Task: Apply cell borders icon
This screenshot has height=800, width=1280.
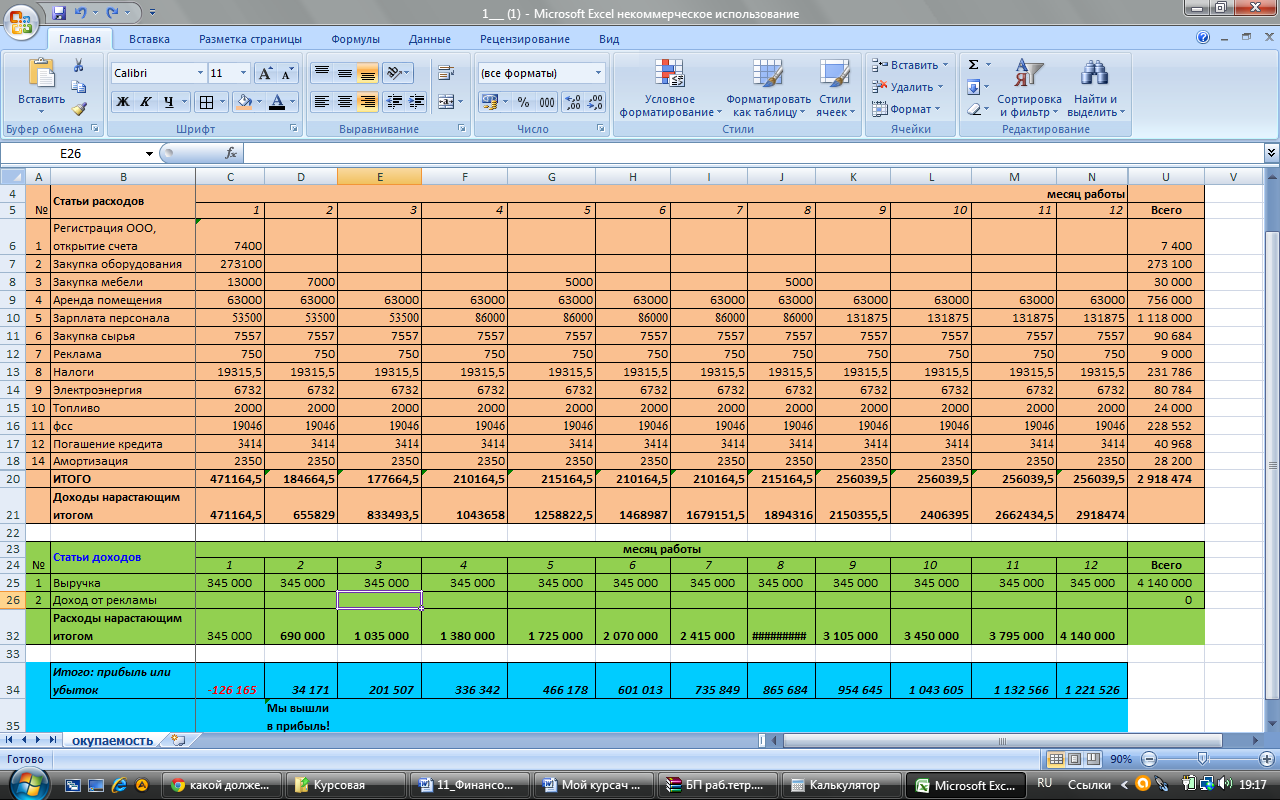Action: click(205, 102)
